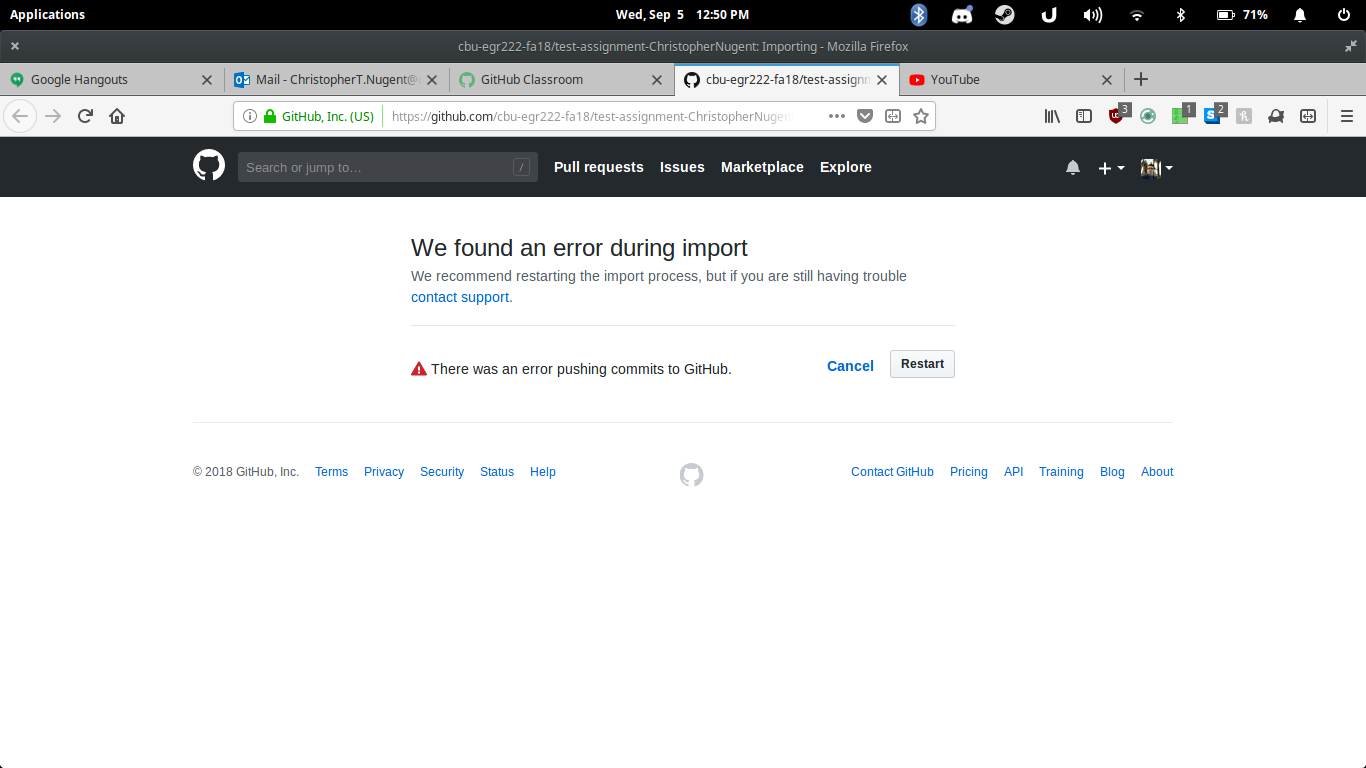1366x768 pixels.
Task: Open page actions three-dot menu
Action: [x=837, y=116]
